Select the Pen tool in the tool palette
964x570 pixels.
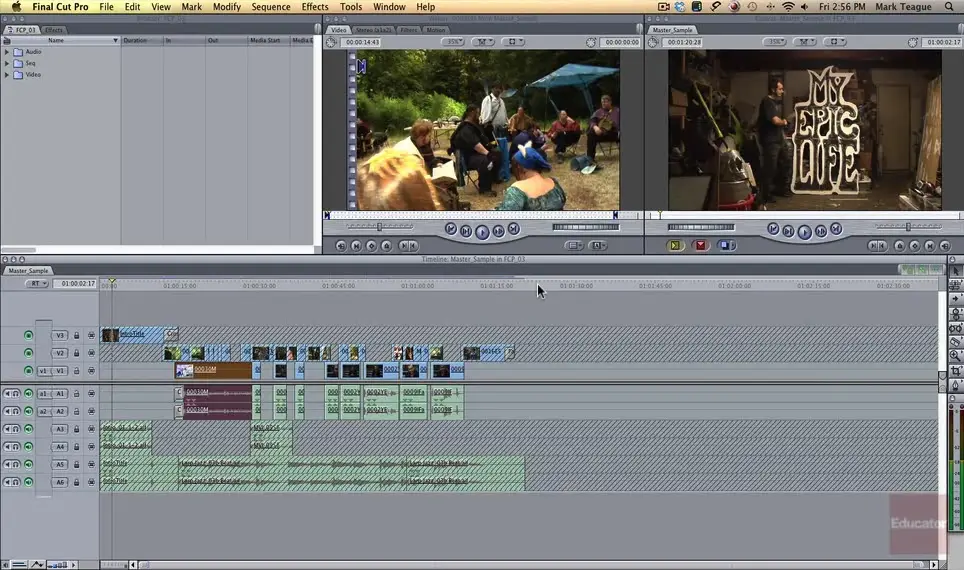[955, 385]
